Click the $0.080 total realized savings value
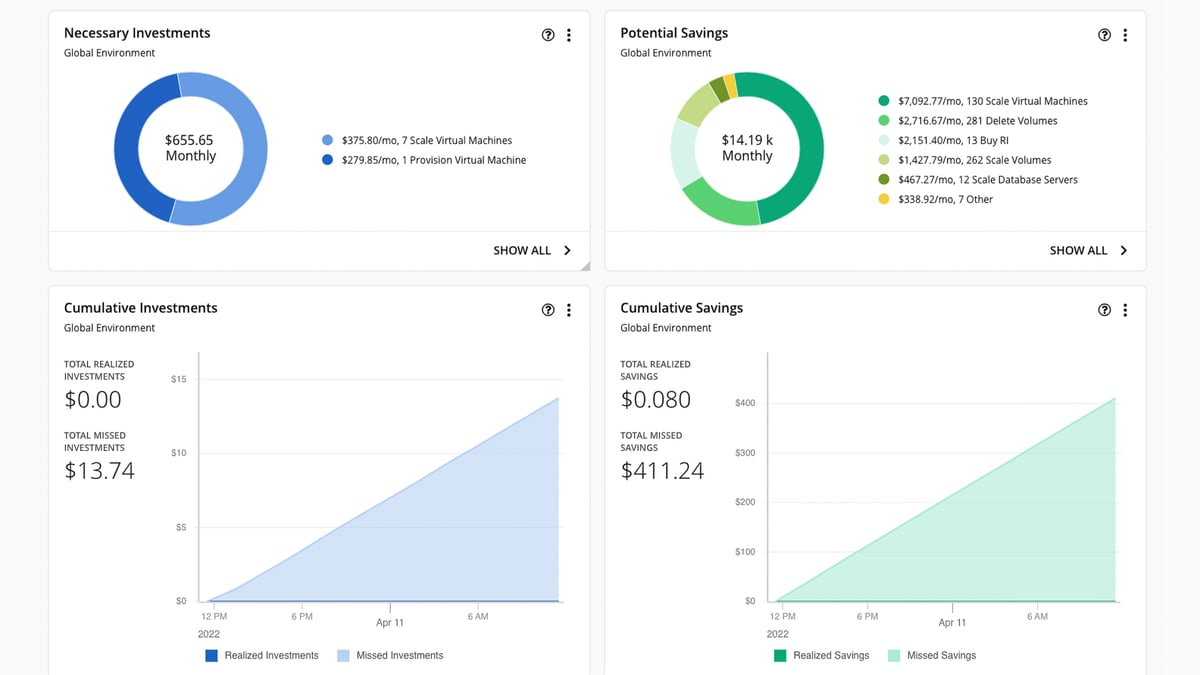Viewport: 1200px width, 675px height. 656,400
